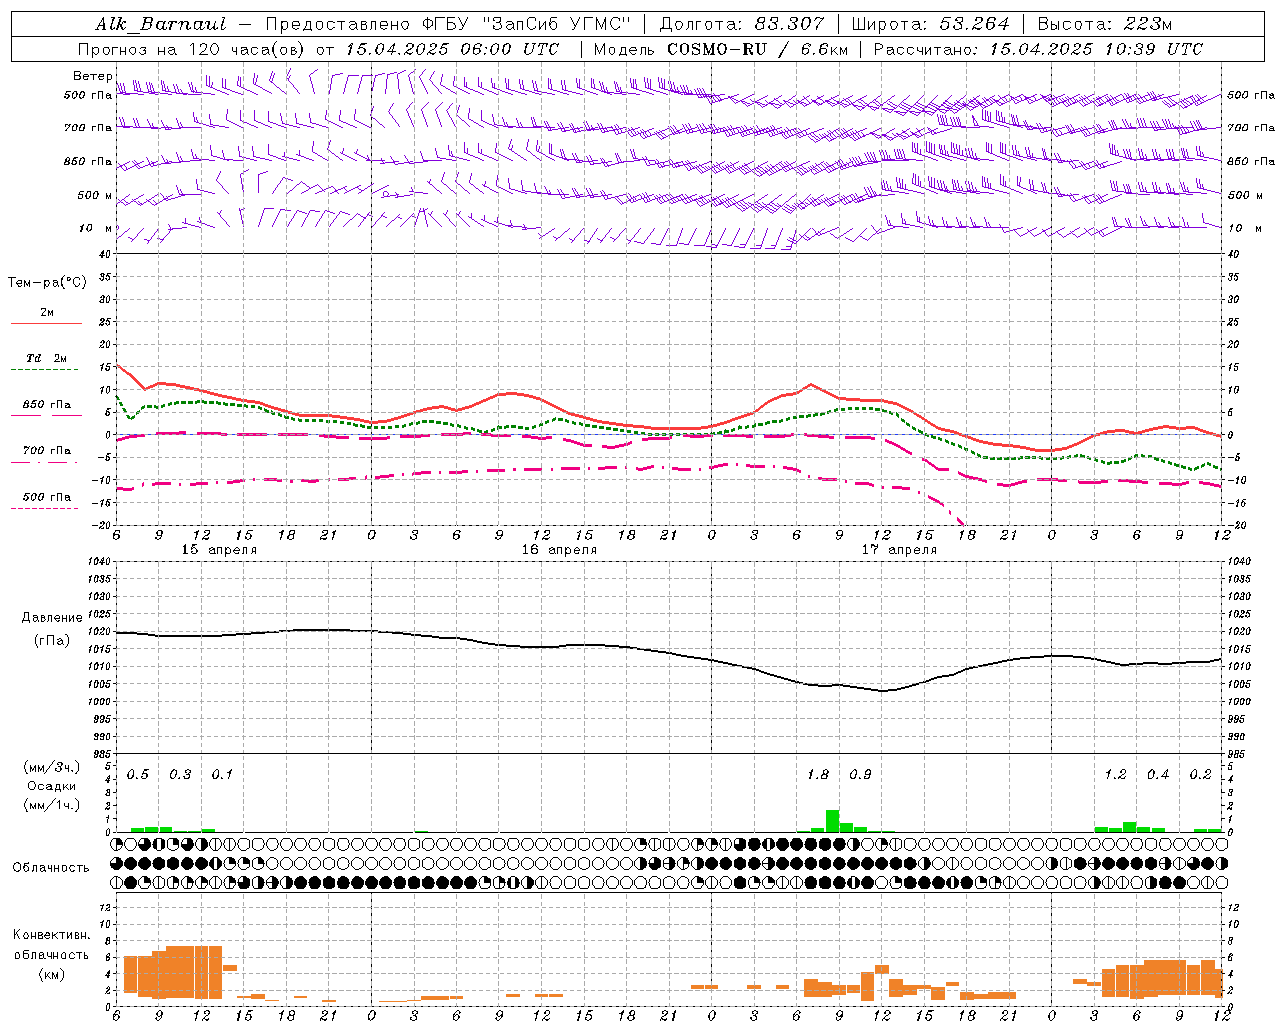Click the '(мм/3ч.)' precipitation unit label

coord(52,767)
